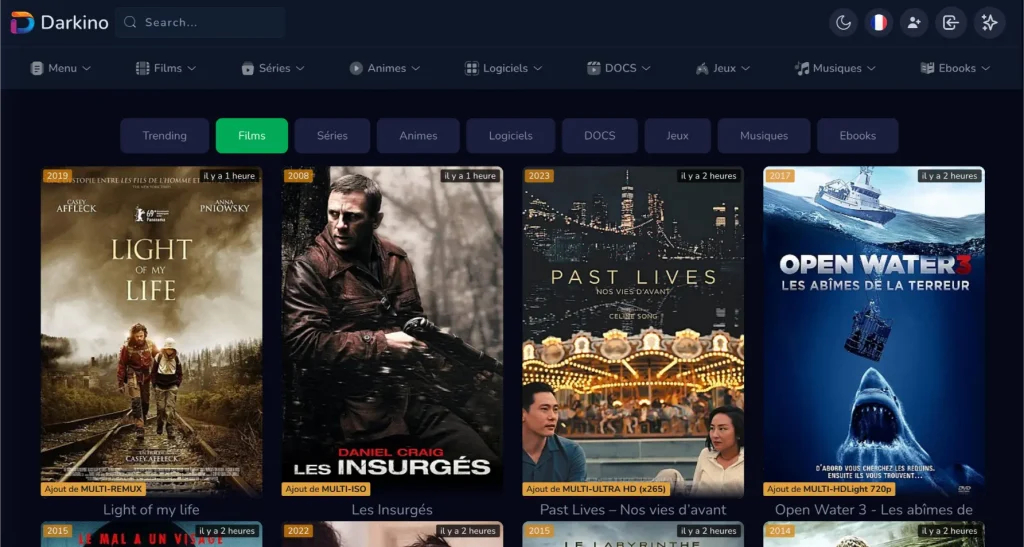The height and width of the screenshot is (547, 1024).
Task: Open the Les Insurgés poster
Action: pos(392,332)
